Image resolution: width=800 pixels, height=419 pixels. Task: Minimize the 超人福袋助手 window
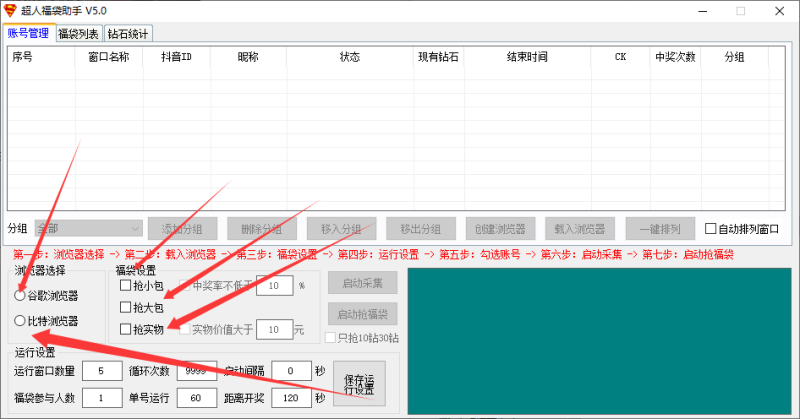[x=703, y=11]
